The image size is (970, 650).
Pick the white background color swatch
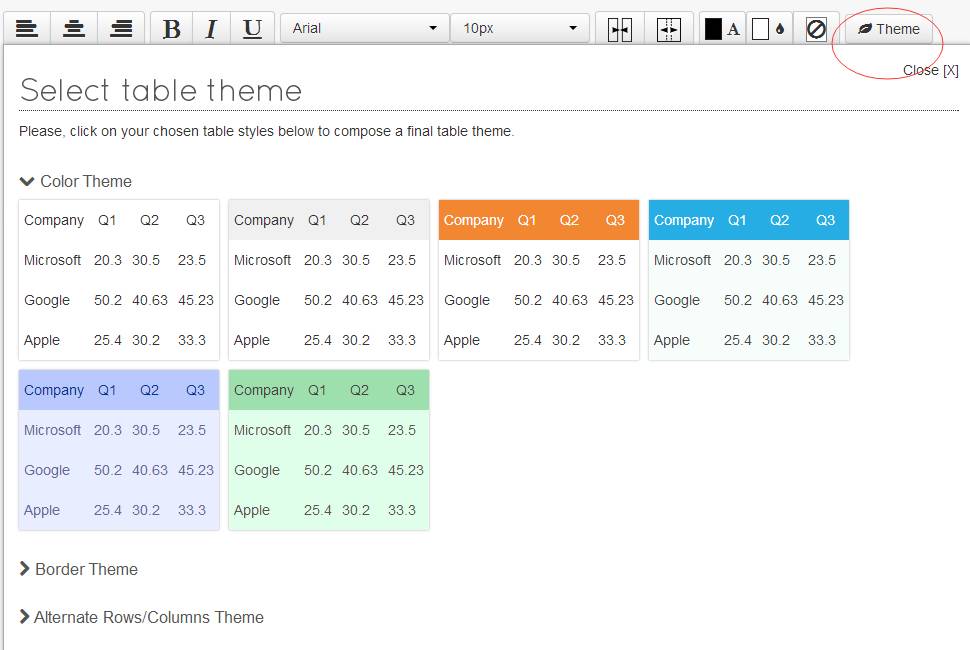coord(760,28)
